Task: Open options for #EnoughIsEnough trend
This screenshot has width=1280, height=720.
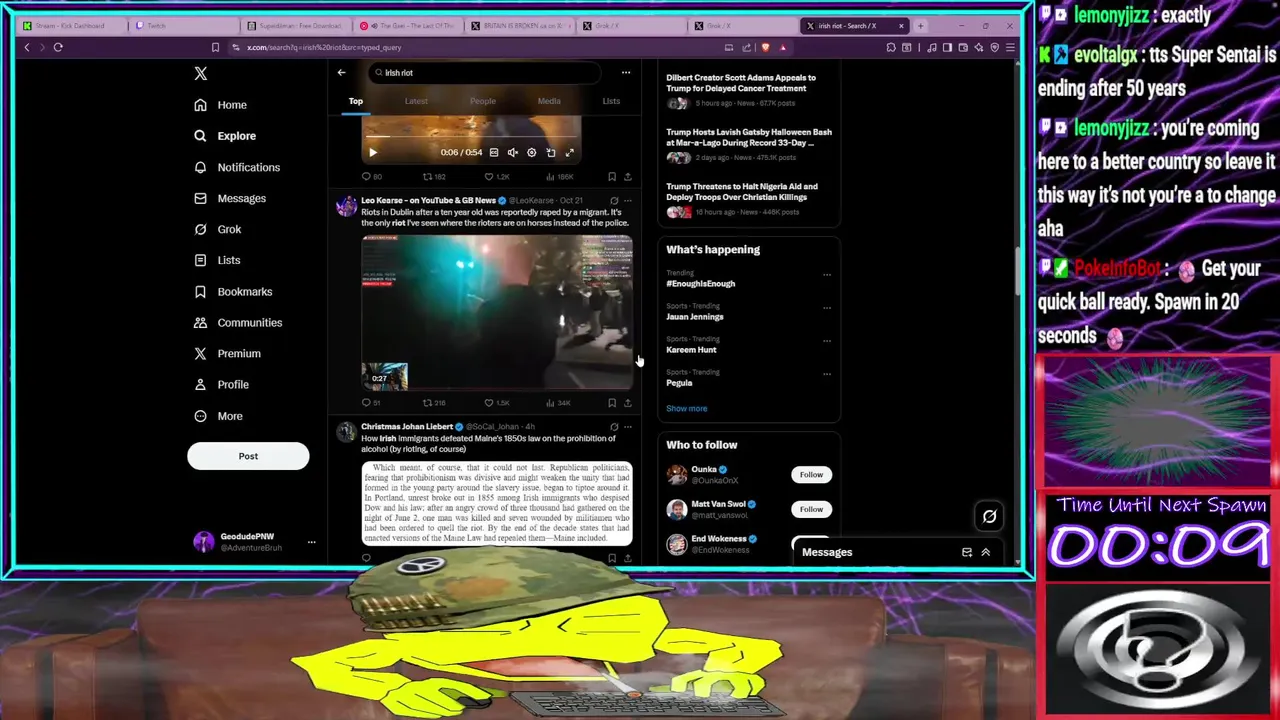Action: [x=827, y=275]
